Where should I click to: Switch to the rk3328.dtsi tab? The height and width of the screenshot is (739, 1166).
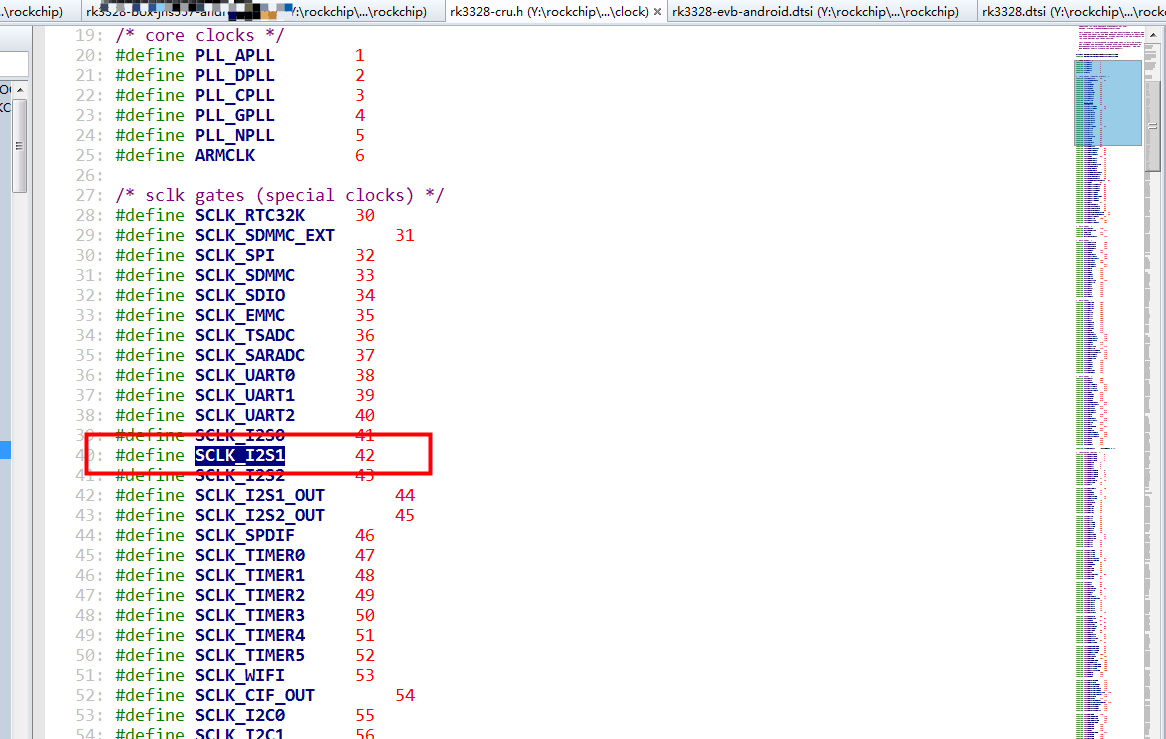[x=1070, y=11]
